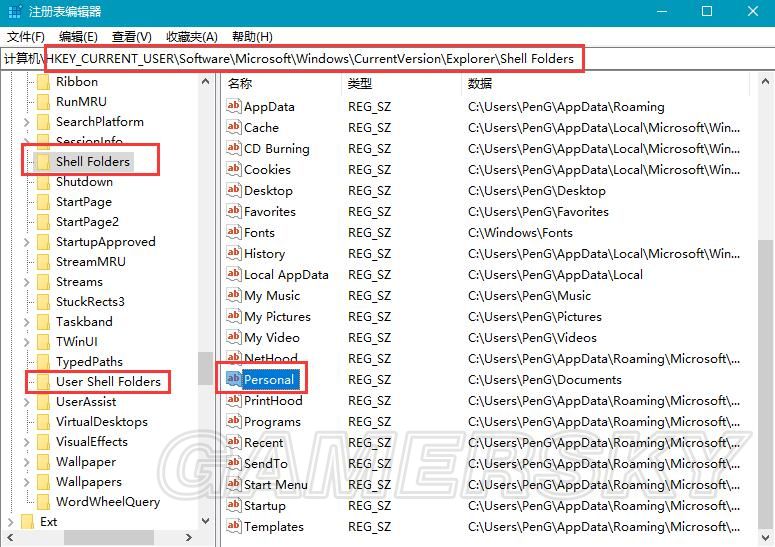Expand the VisualEffects key
The image size is (775, 547).
click(26, 442)
